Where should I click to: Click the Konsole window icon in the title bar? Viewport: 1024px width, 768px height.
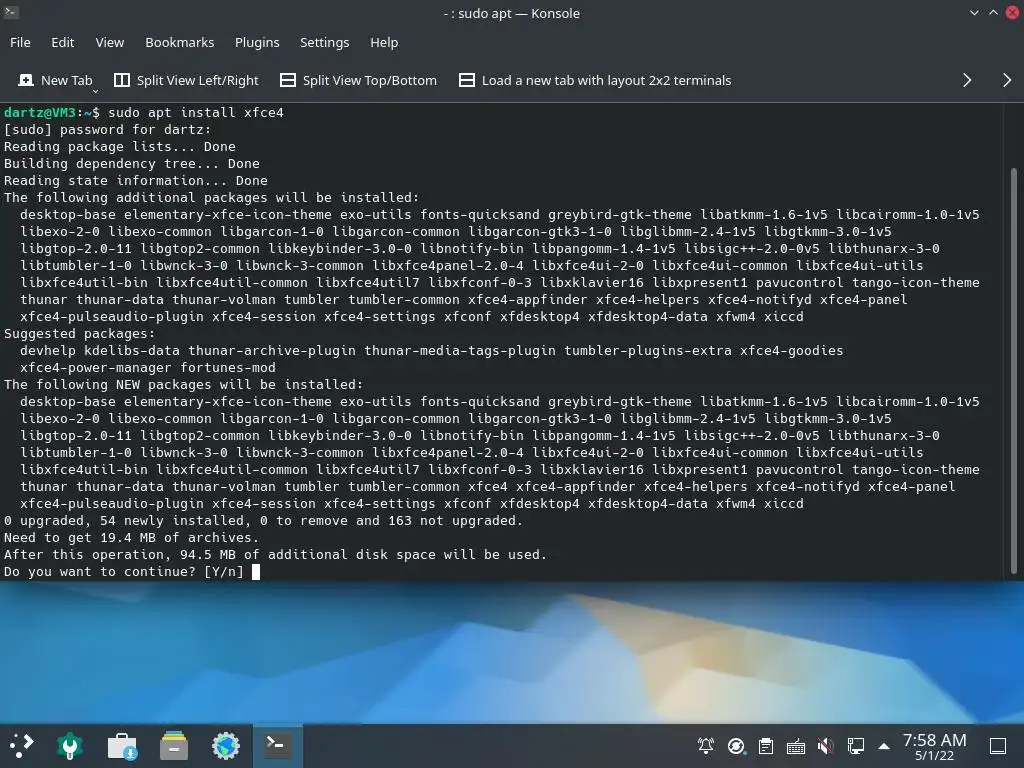point(10,12)
